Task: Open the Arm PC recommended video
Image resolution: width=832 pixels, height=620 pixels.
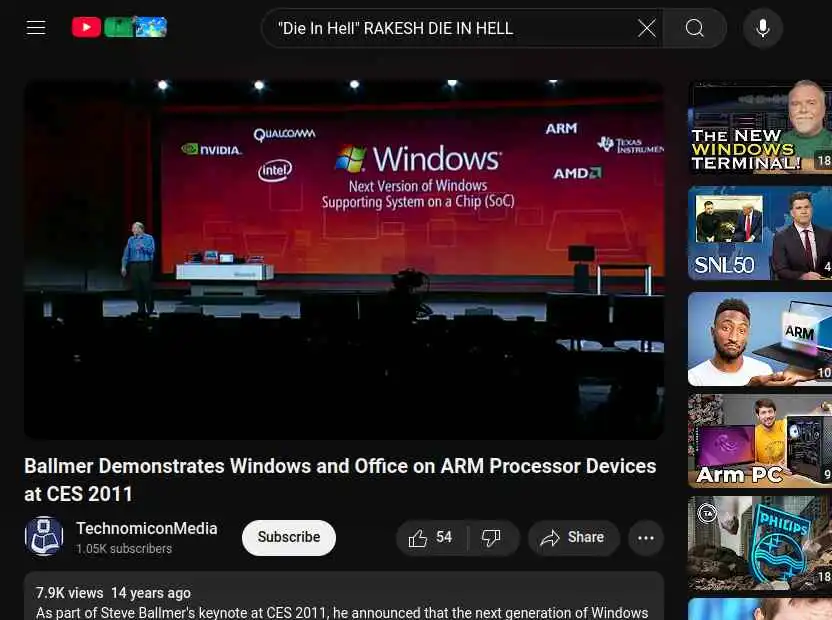Action: tap(760, 441)
